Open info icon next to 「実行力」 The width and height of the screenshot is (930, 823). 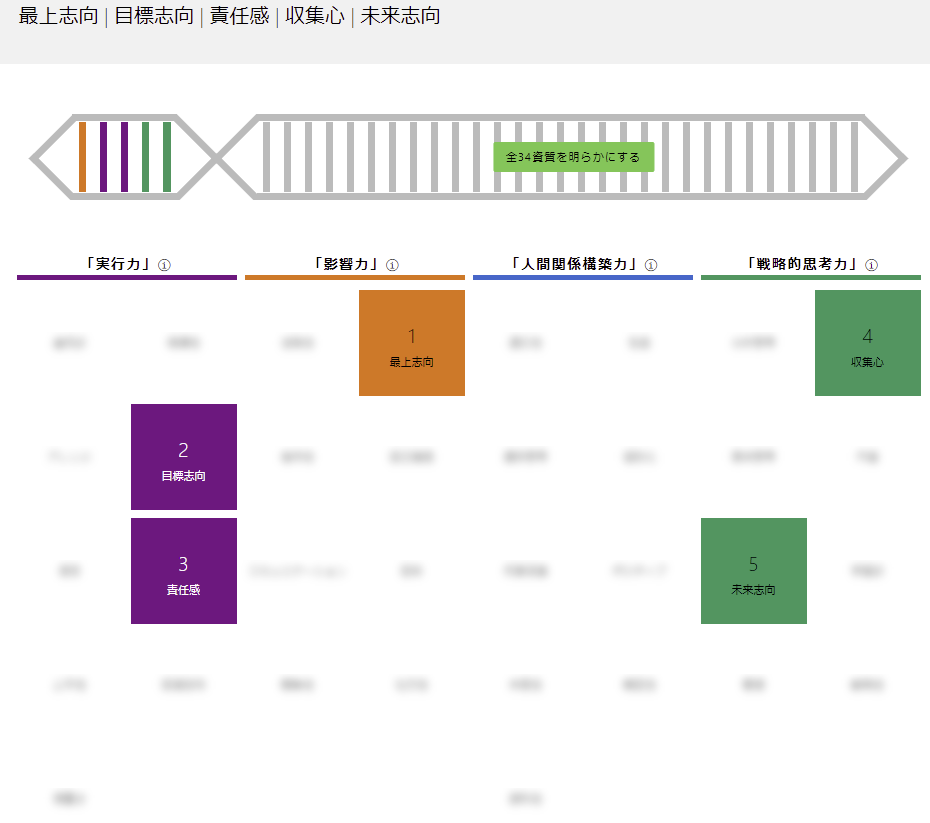coord(164,265)
